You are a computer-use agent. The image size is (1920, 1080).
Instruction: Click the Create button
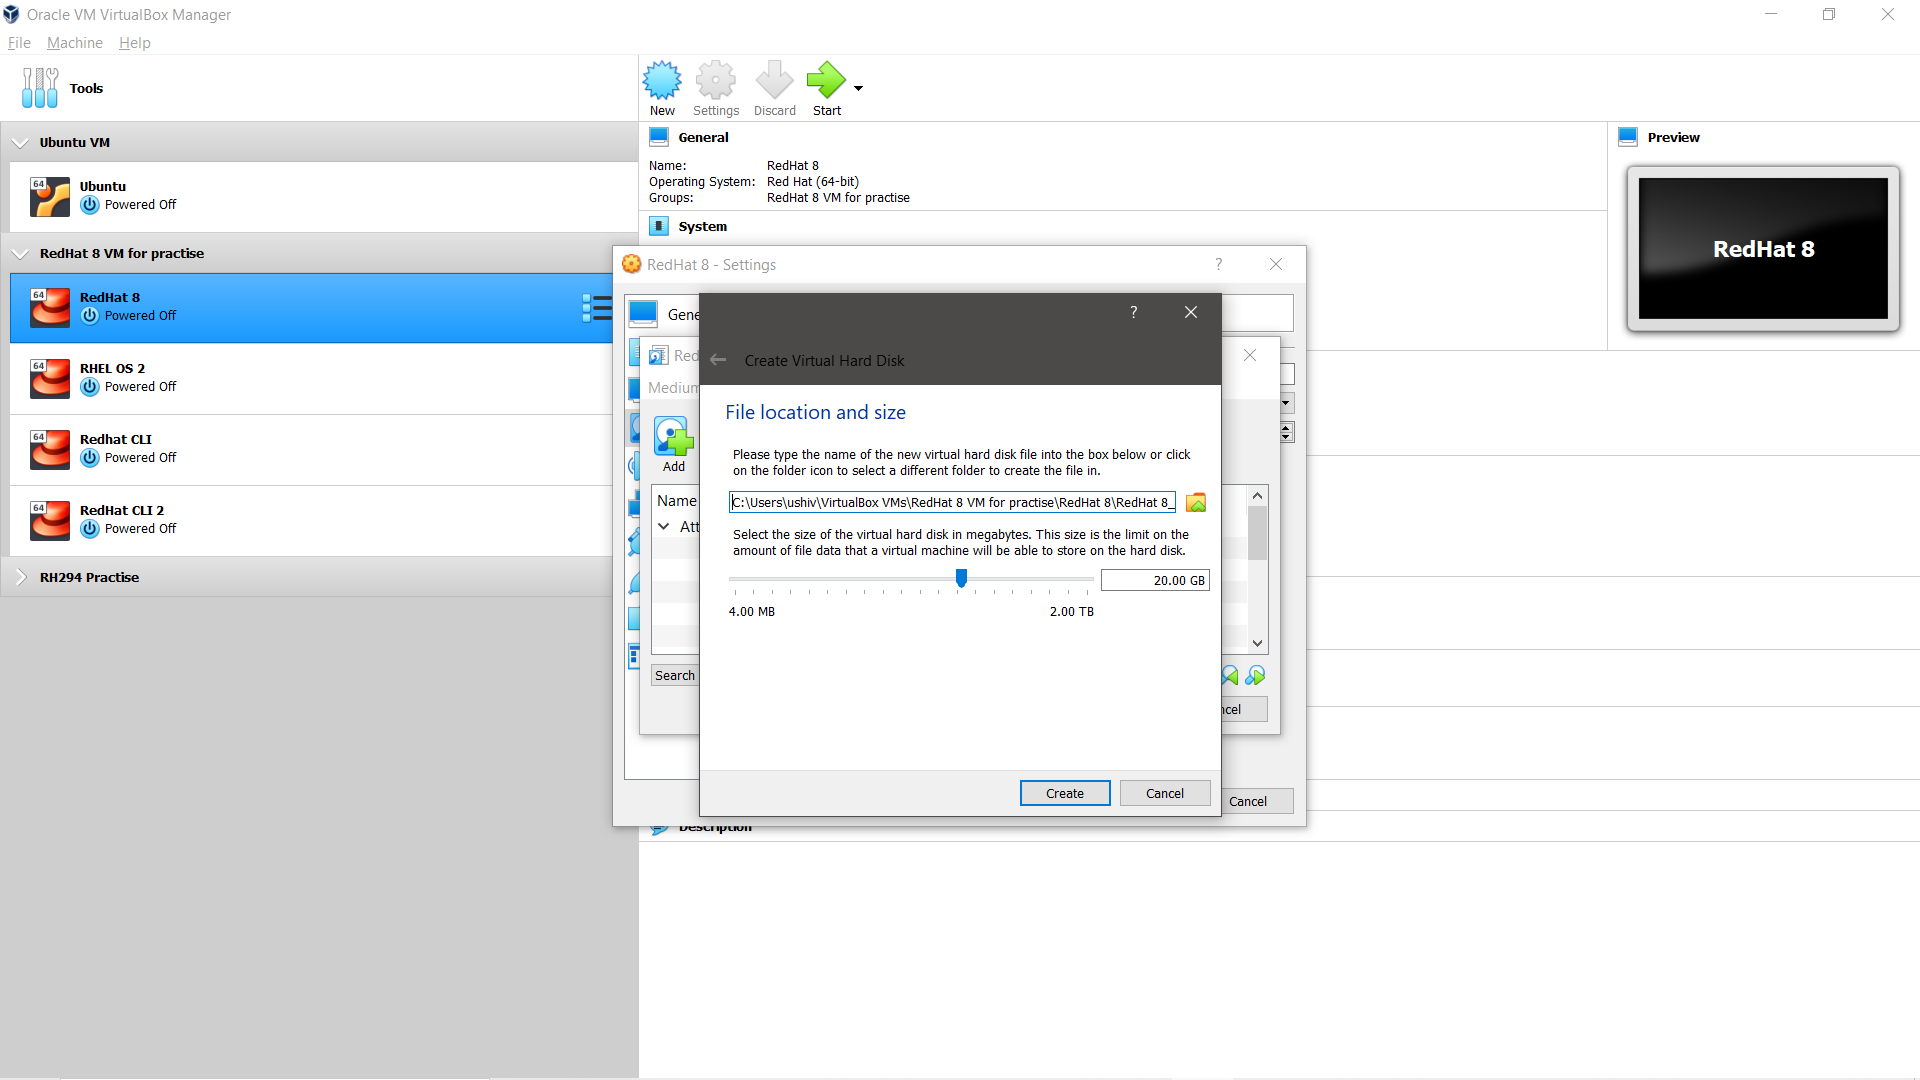point(1064,793)
